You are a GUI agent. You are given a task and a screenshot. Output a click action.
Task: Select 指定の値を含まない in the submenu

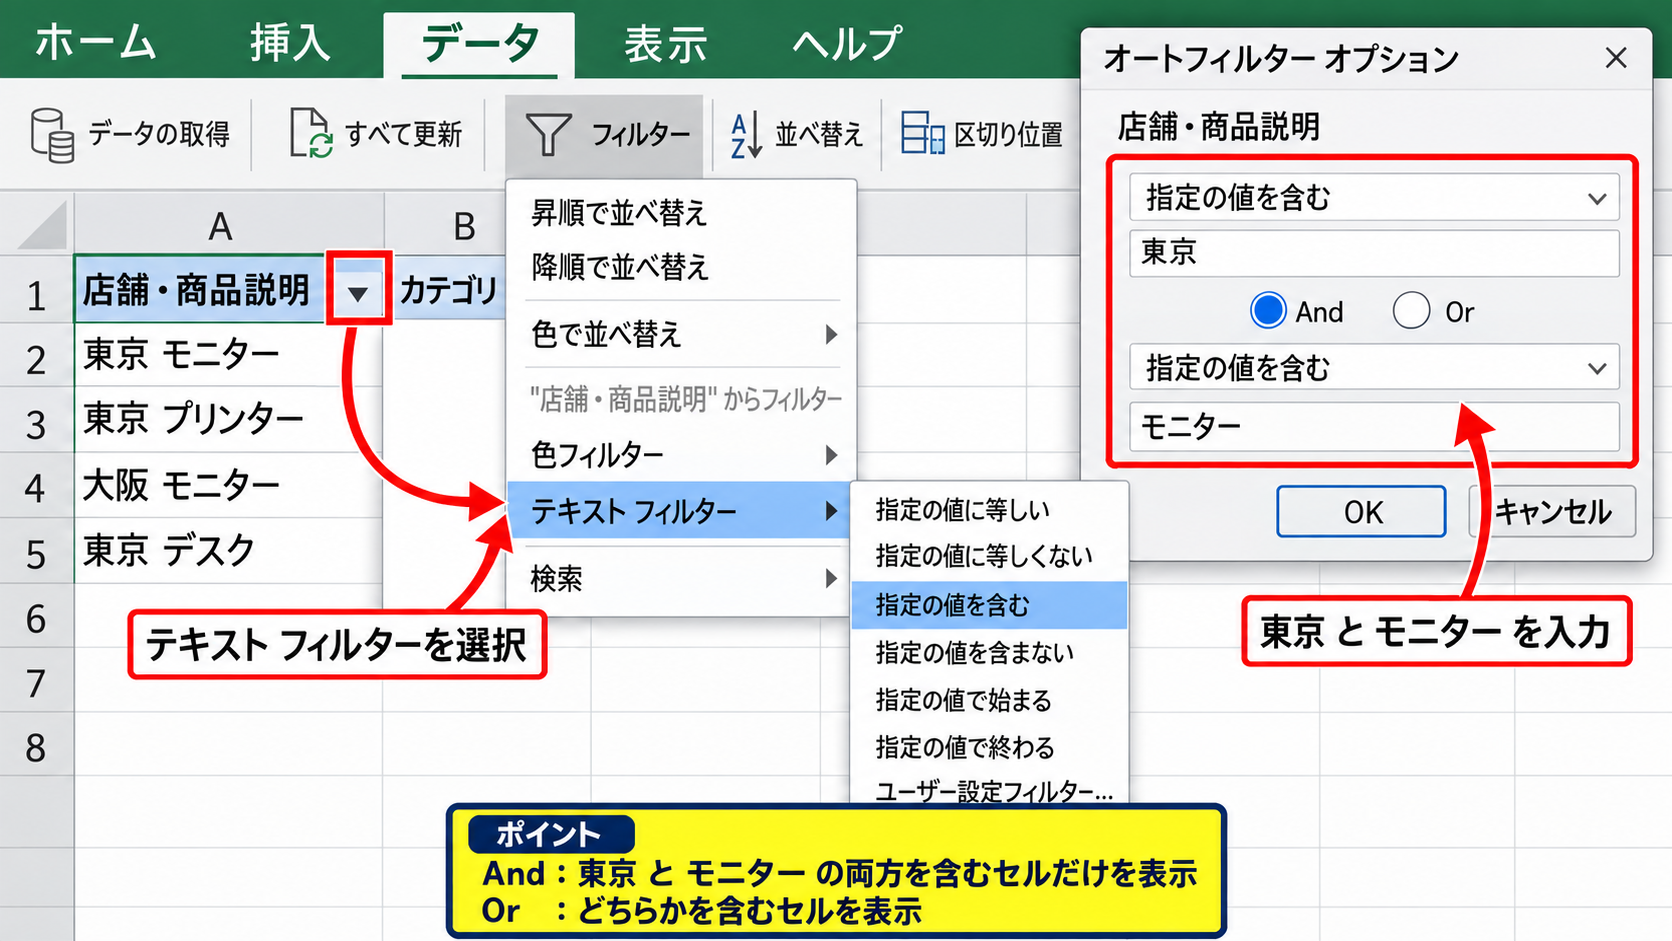point(989,653)
